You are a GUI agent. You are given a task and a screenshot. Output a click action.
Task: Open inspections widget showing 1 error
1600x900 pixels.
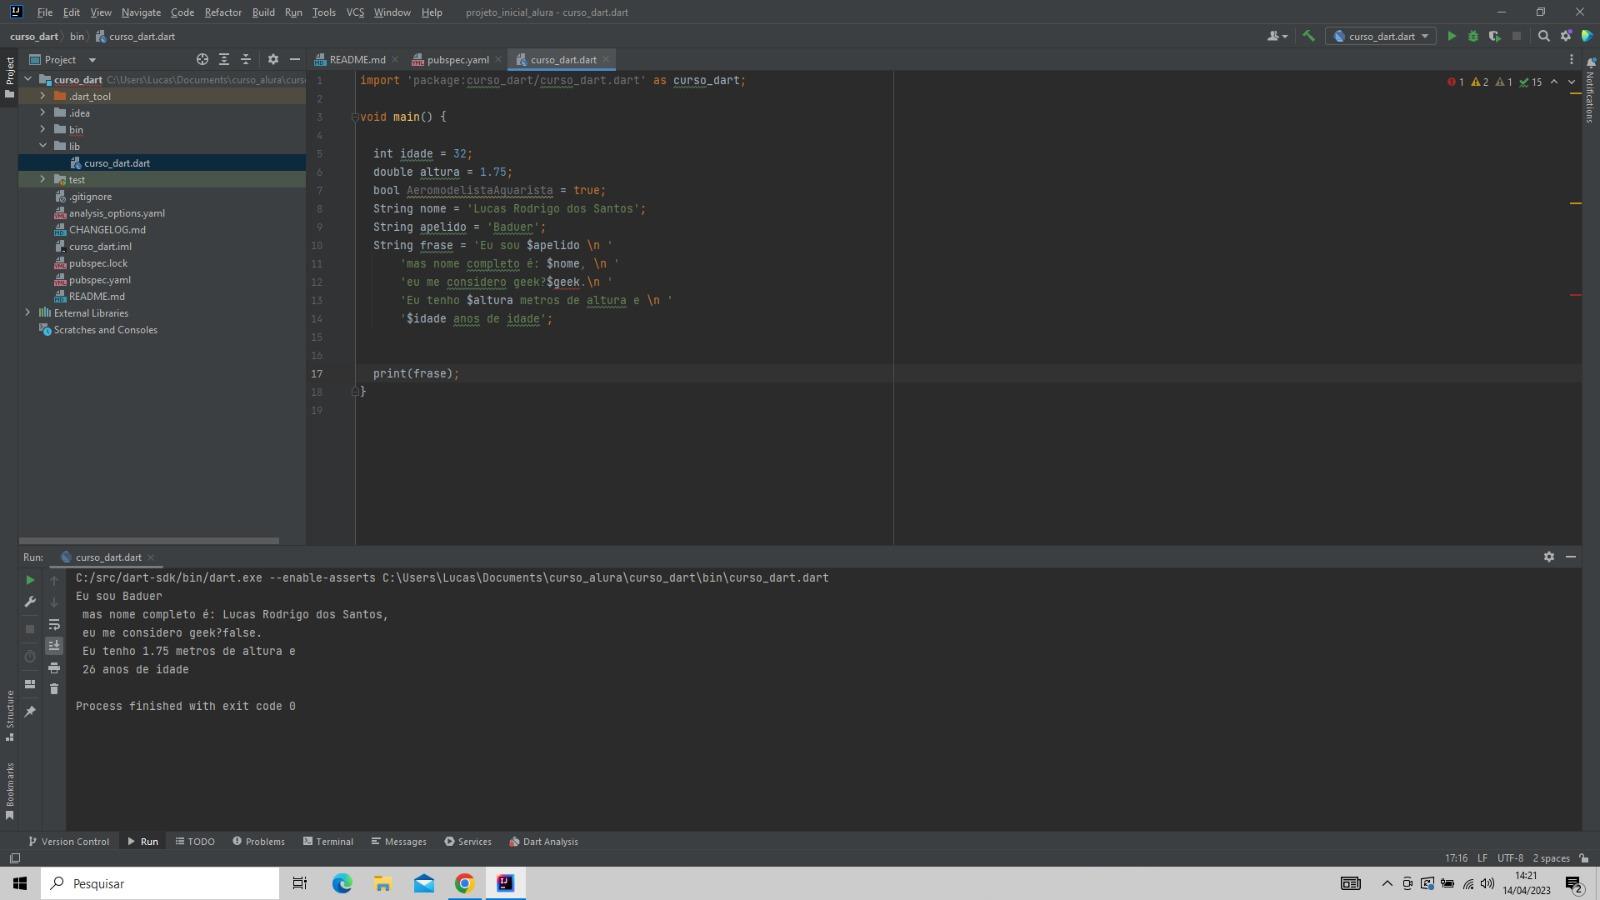pos(1495,82)
